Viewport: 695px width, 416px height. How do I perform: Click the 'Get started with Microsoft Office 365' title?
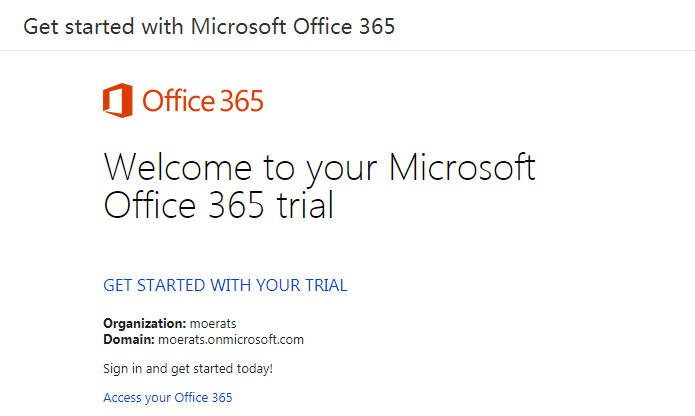pos(209,26)
